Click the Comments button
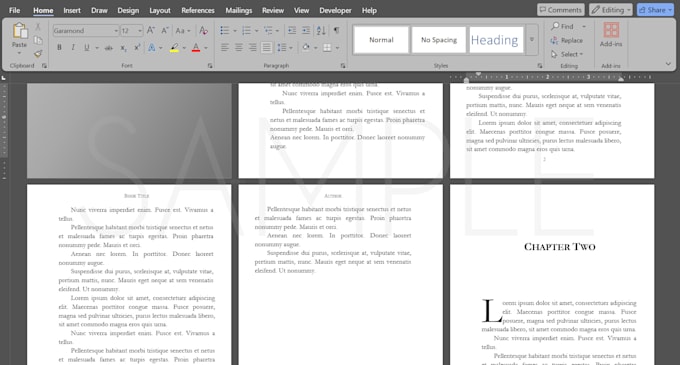 (561, 10)
